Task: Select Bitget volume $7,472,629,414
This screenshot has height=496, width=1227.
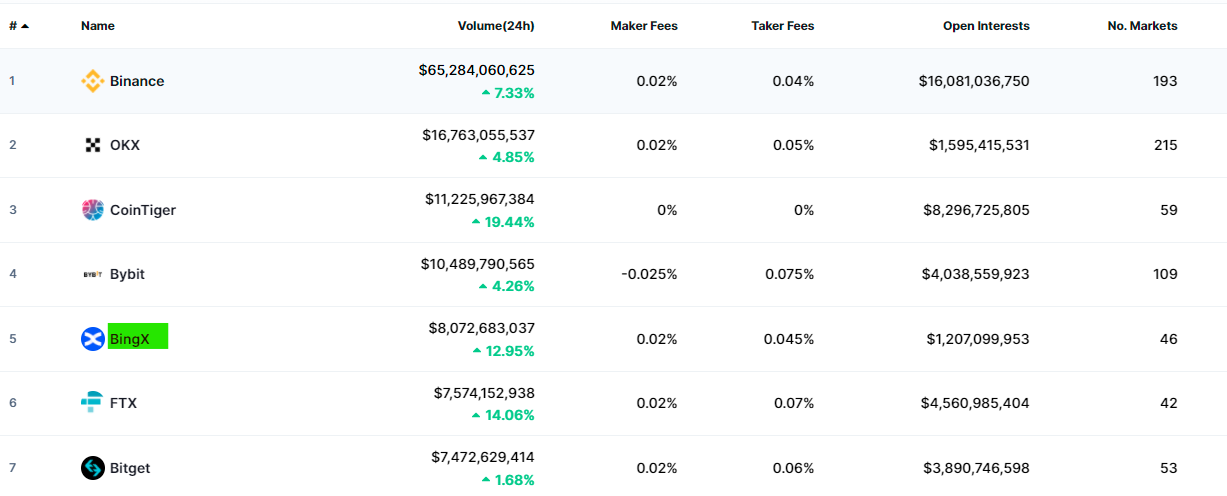Action: coord(483,457)
